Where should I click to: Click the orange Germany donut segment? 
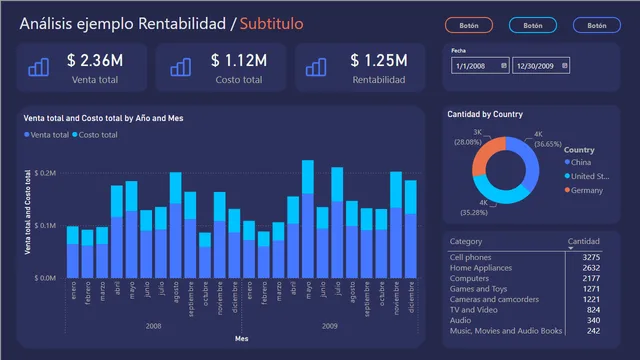click(x=485, y=153)
